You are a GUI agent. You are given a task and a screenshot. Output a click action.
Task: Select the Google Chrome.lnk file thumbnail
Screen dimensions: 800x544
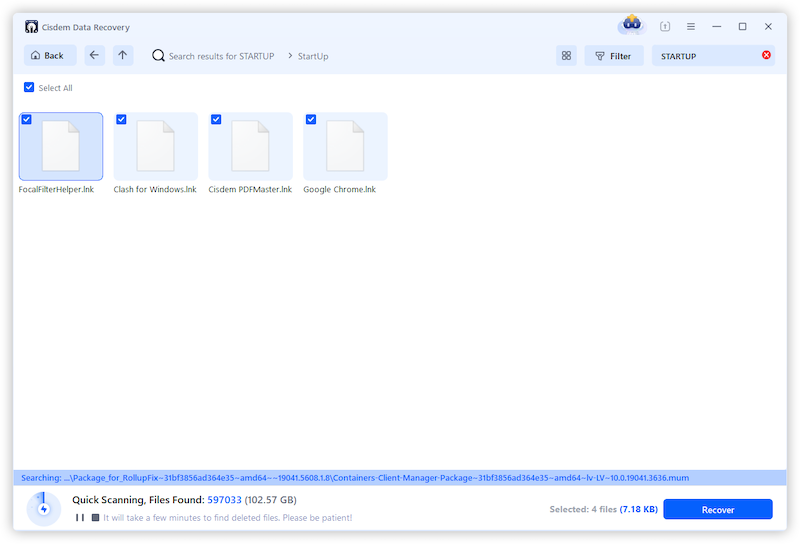click(x=345, y=146)
